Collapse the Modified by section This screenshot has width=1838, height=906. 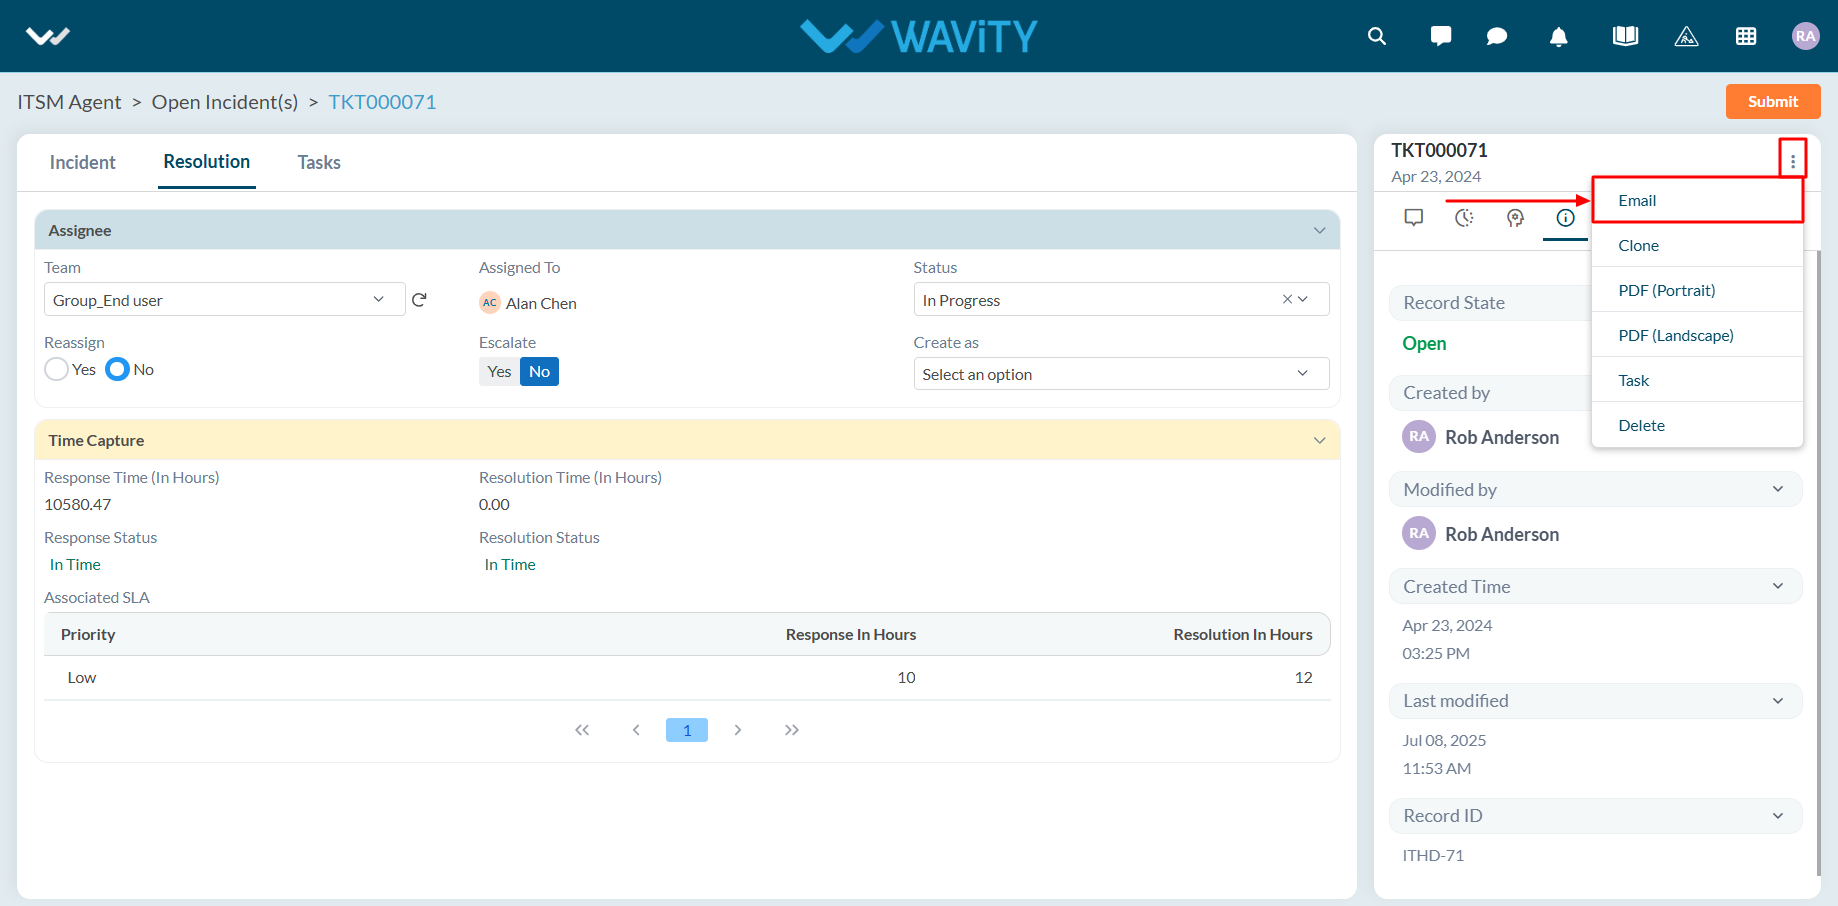pos(1778,489)
